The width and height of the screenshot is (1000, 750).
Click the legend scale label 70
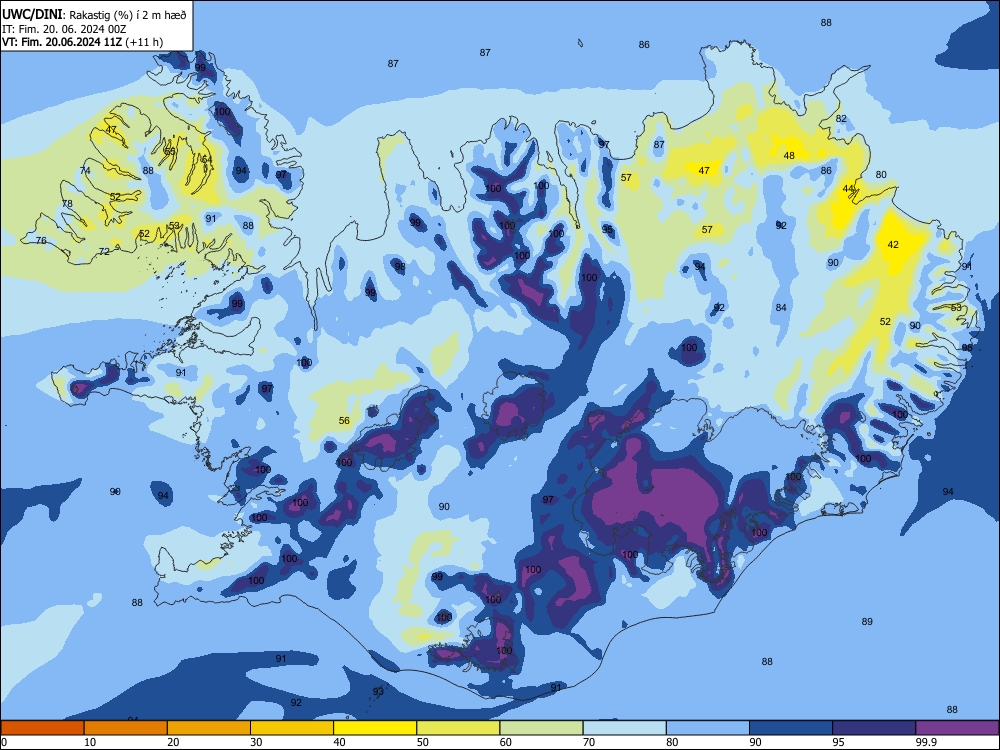click(x=589, y=742)
